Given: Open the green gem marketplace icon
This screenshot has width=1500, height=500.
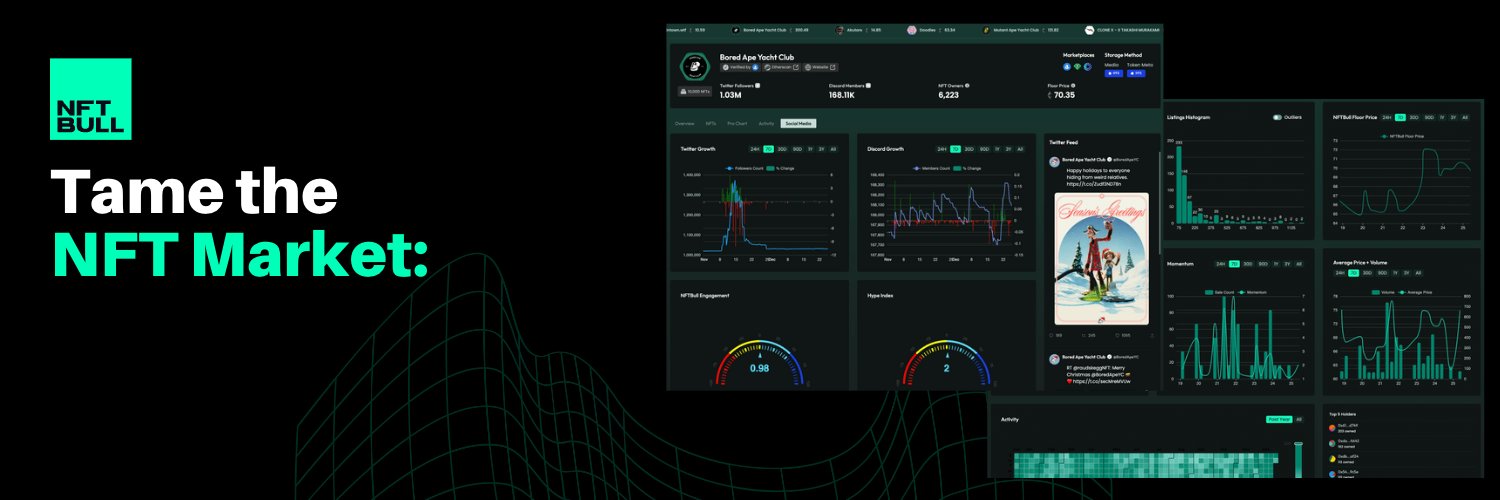Looking at the screenshot, I should coord(1077,67).
